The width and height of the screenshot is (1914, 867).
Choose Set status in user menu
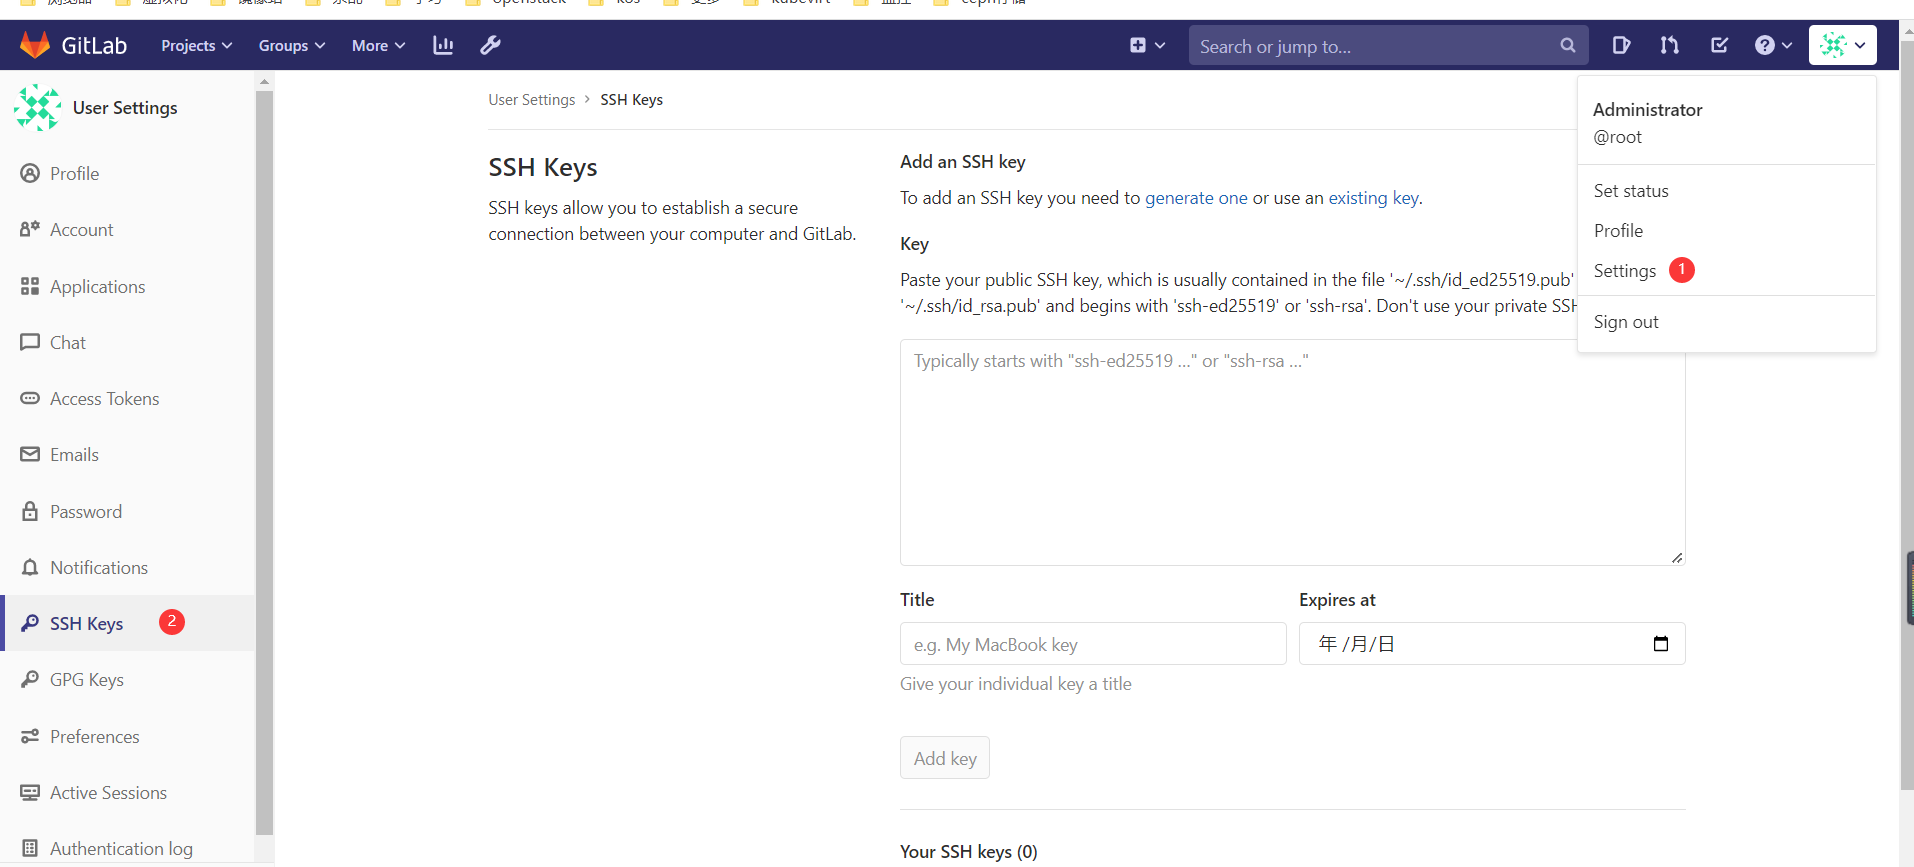(x=1631, y=191)
